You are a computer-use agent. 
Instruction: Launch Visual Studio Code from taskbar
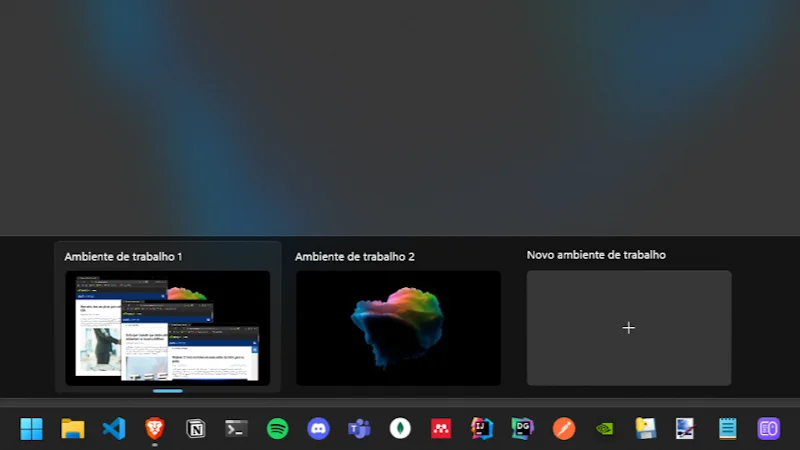click(x=114, y=429)
